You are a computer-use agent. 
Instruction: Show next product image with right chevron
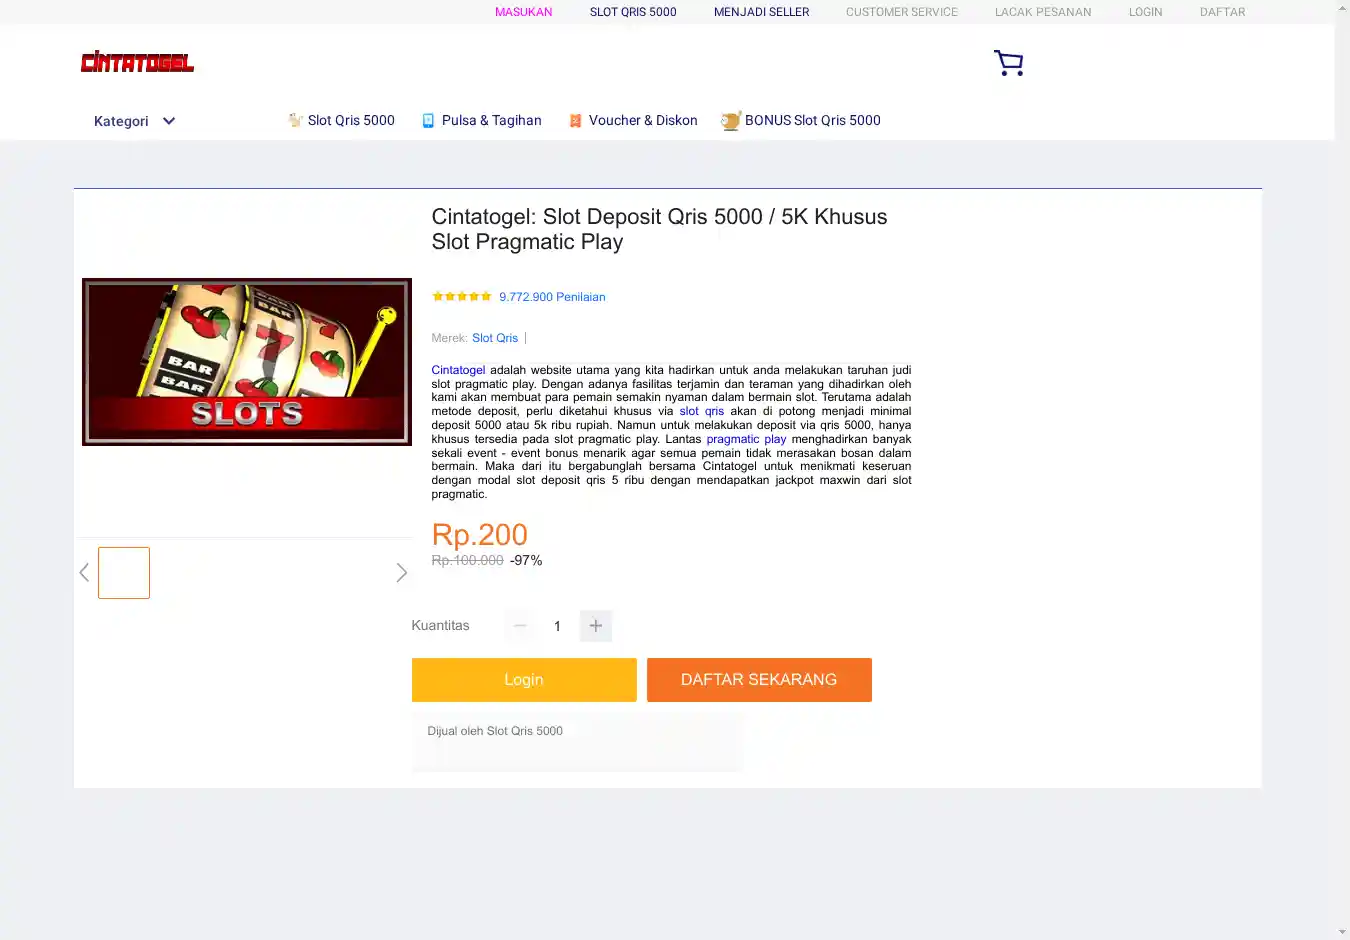pyautogui.click(x=401, y=573)
